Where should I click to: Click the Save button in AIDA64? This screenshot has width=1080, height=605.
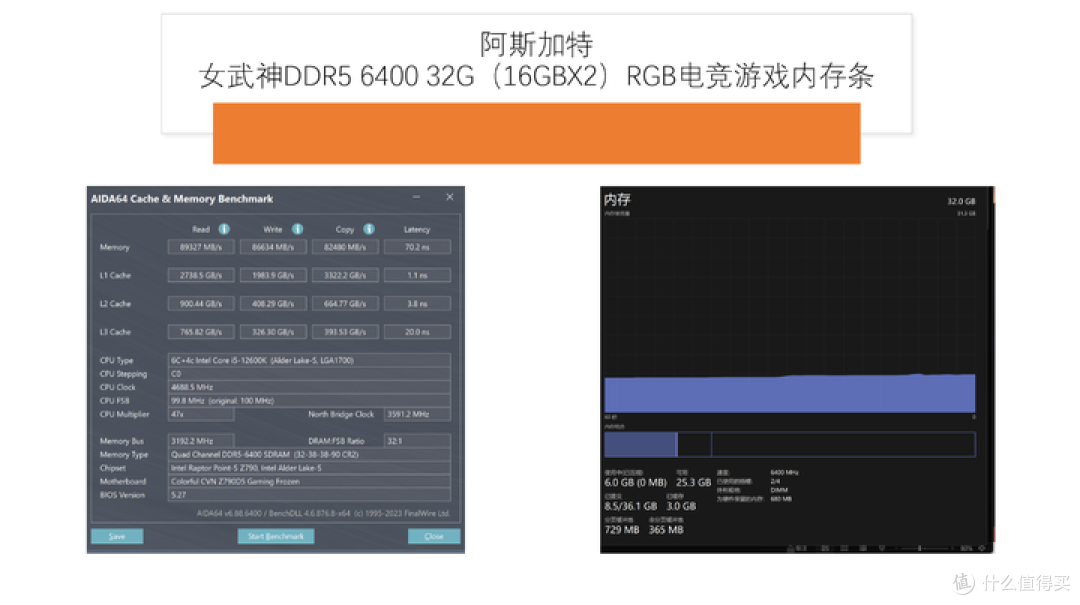coord(117,536)
